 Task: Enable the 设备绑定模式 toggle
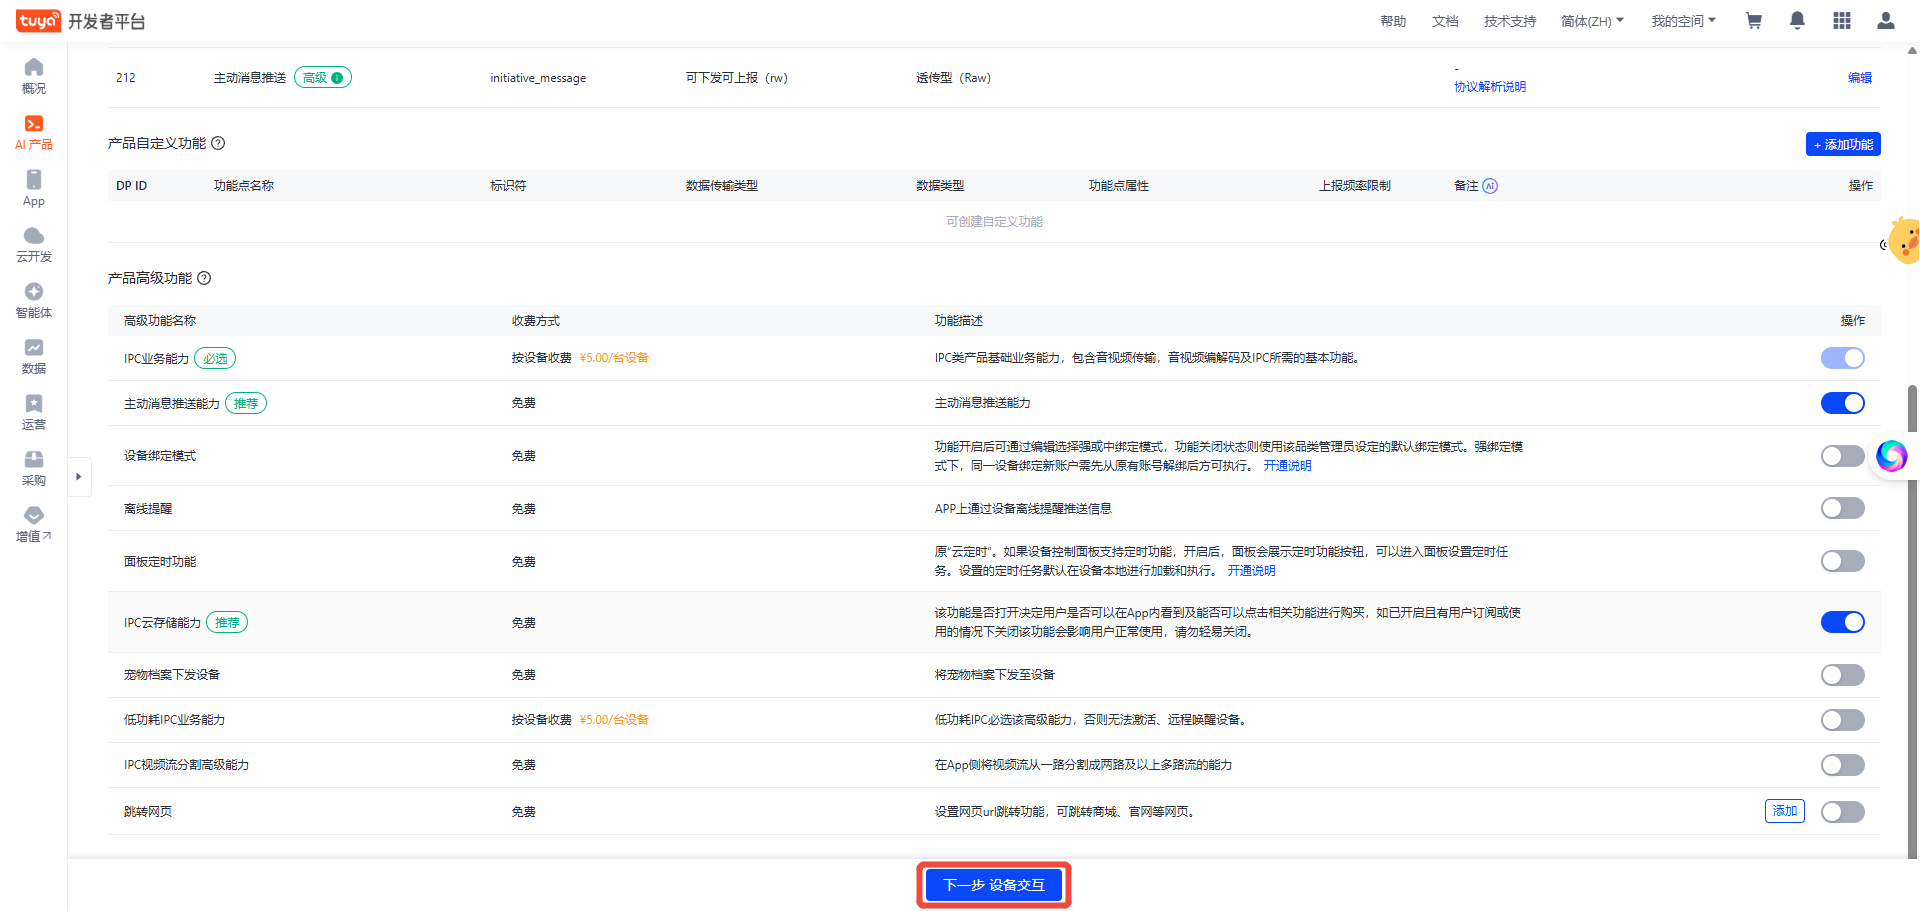(1842, 456)
